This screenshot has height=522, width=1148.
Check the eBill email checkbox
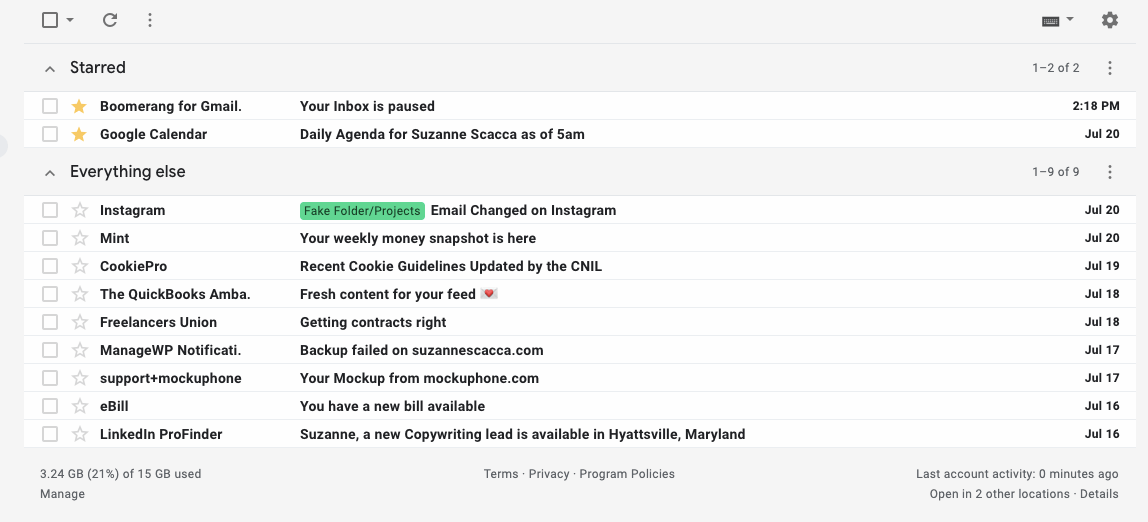(x=50, y=406)
